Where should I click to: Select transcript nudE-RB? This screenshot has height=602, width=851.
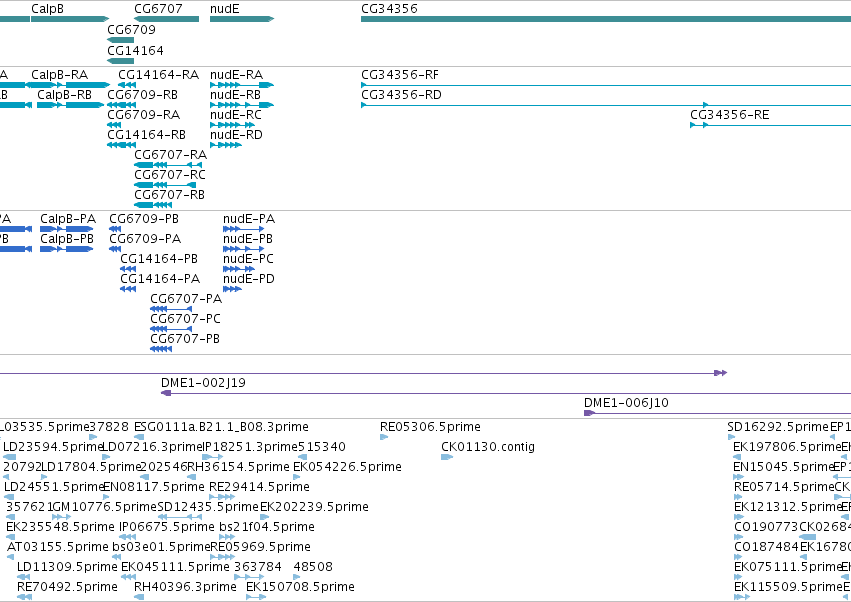pos(236,94)
